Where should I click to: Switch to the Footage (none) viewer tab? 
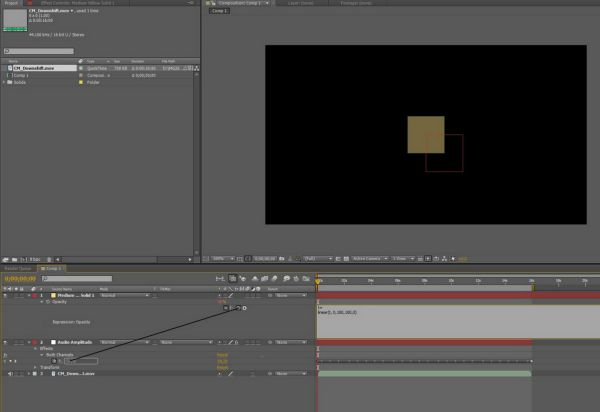[356, 3]
